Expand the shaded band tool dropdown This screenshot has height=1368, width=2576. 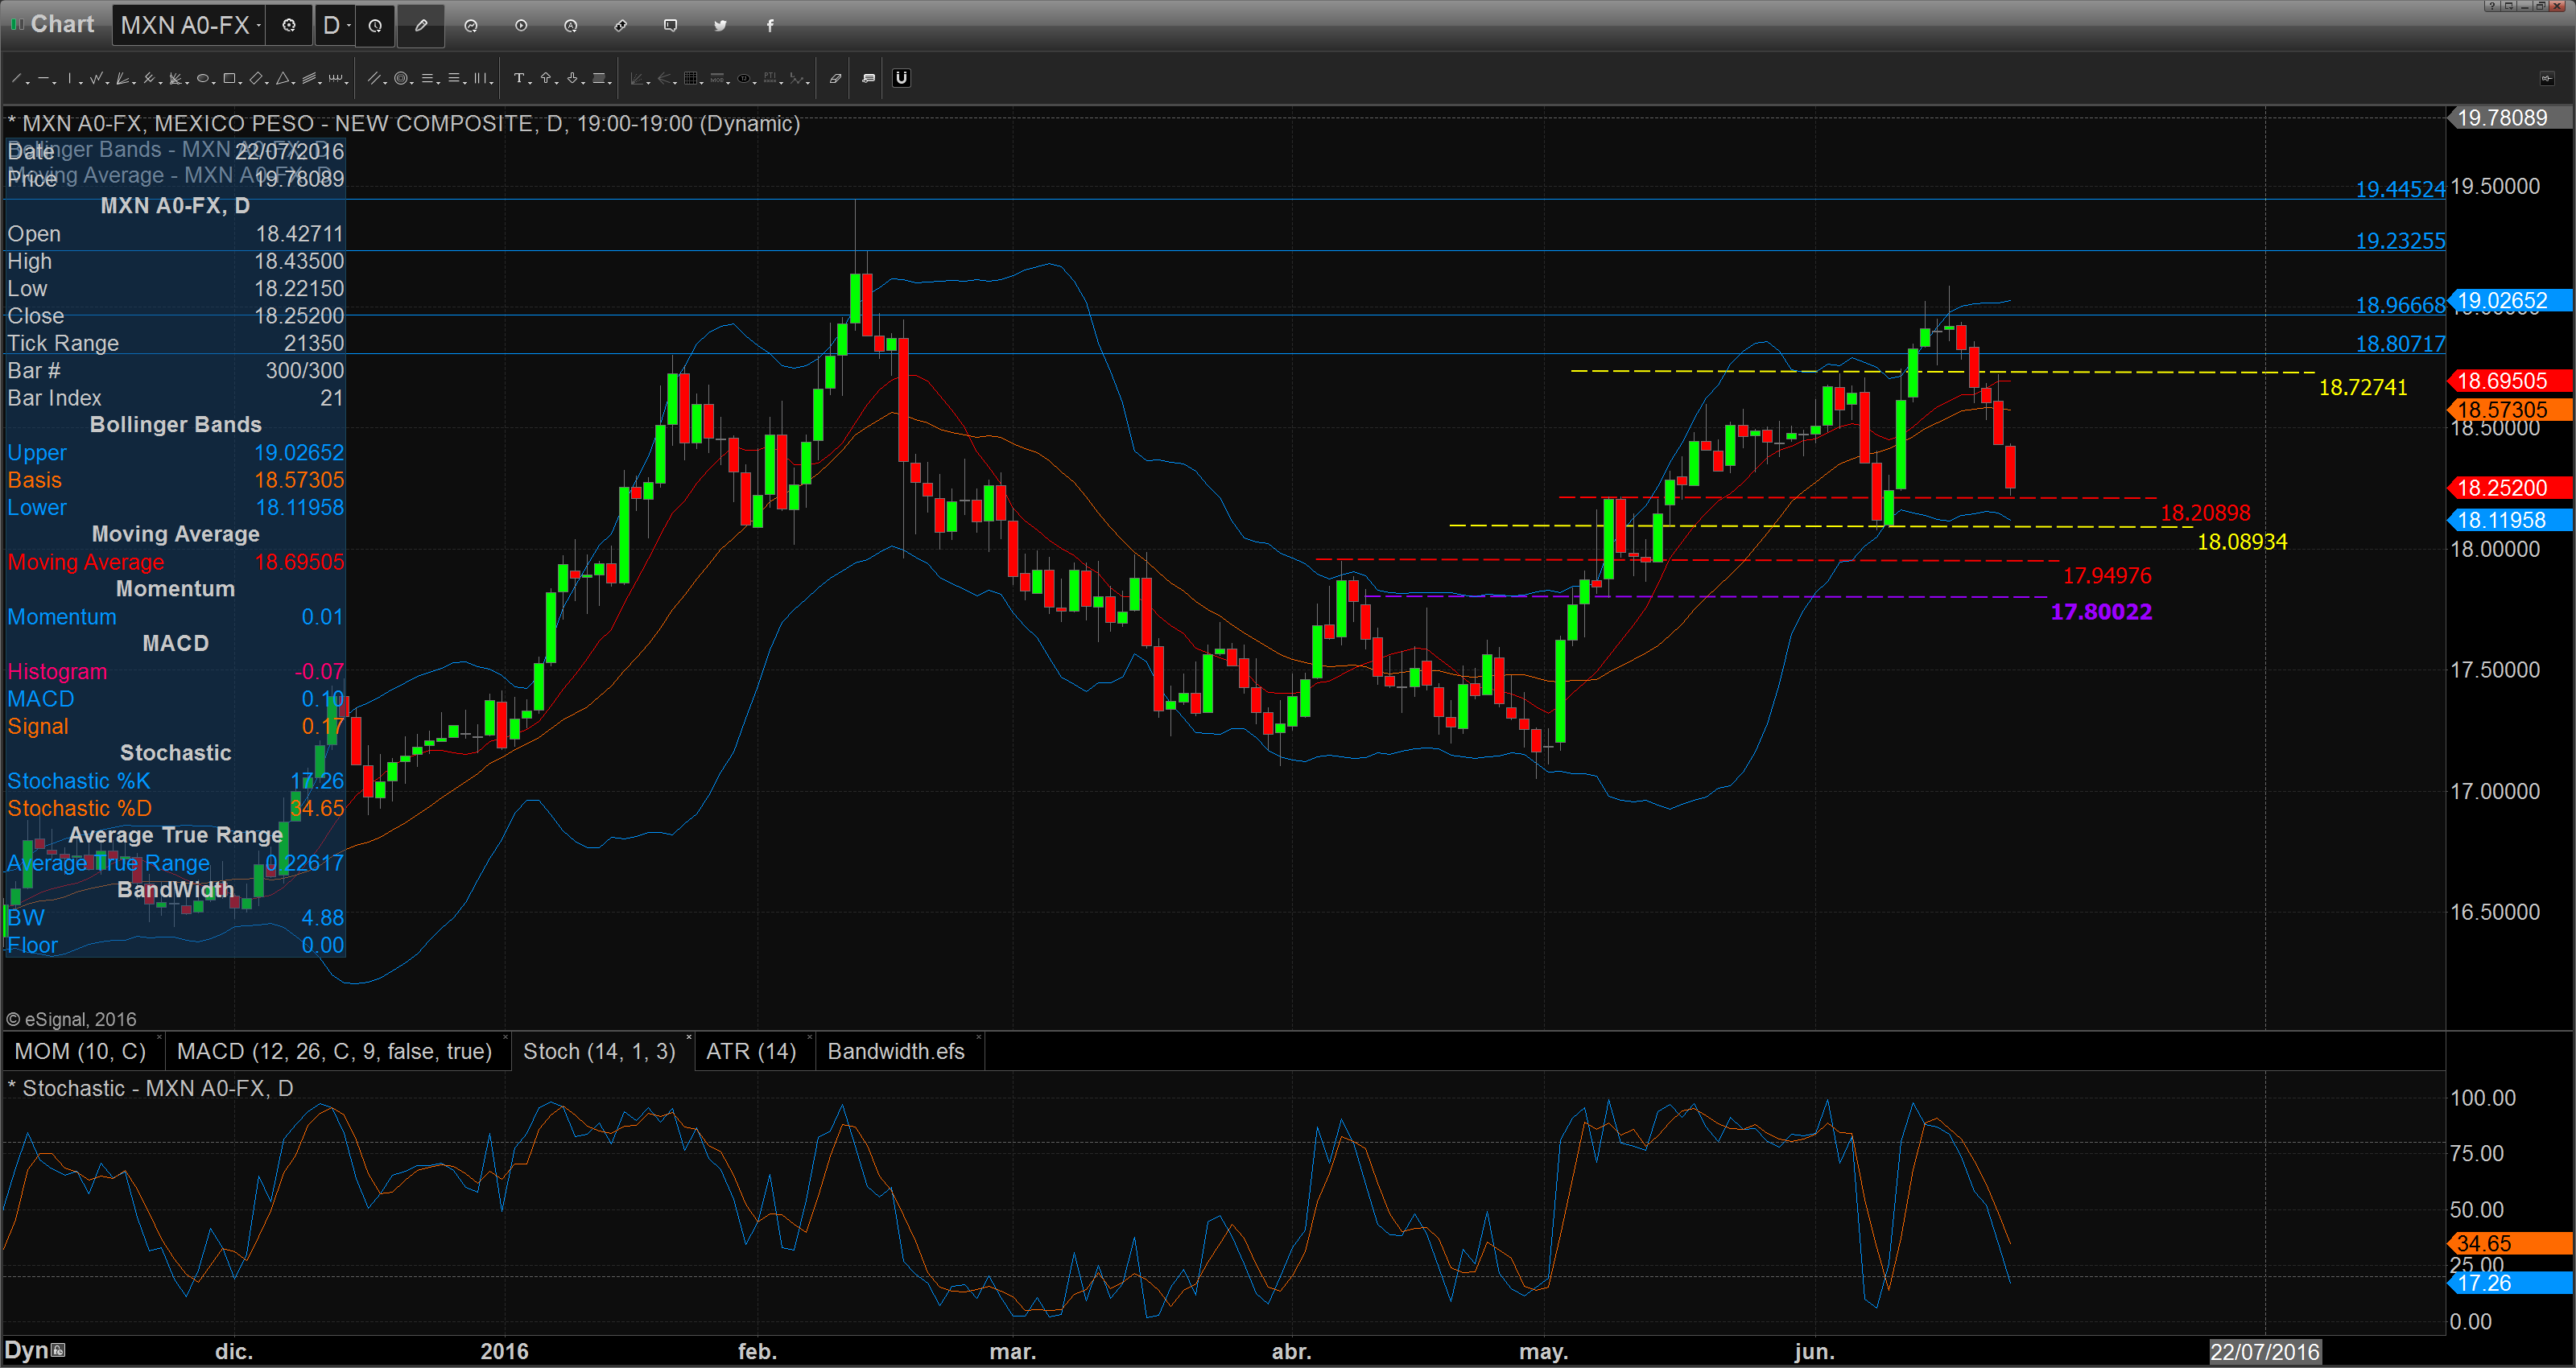[x=610, y=83]
